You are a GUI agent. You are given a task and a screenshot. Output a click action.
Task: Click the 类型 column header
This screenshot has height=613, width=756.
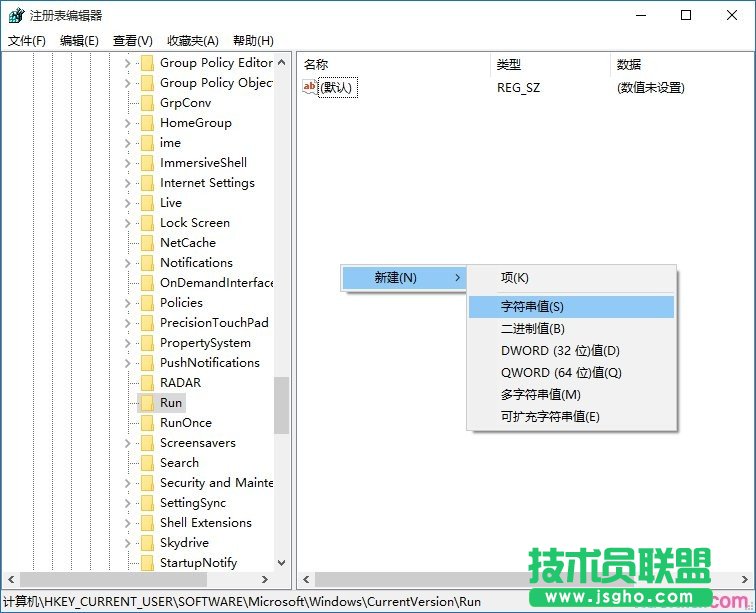pyautogui.click(x=508, y=64)
